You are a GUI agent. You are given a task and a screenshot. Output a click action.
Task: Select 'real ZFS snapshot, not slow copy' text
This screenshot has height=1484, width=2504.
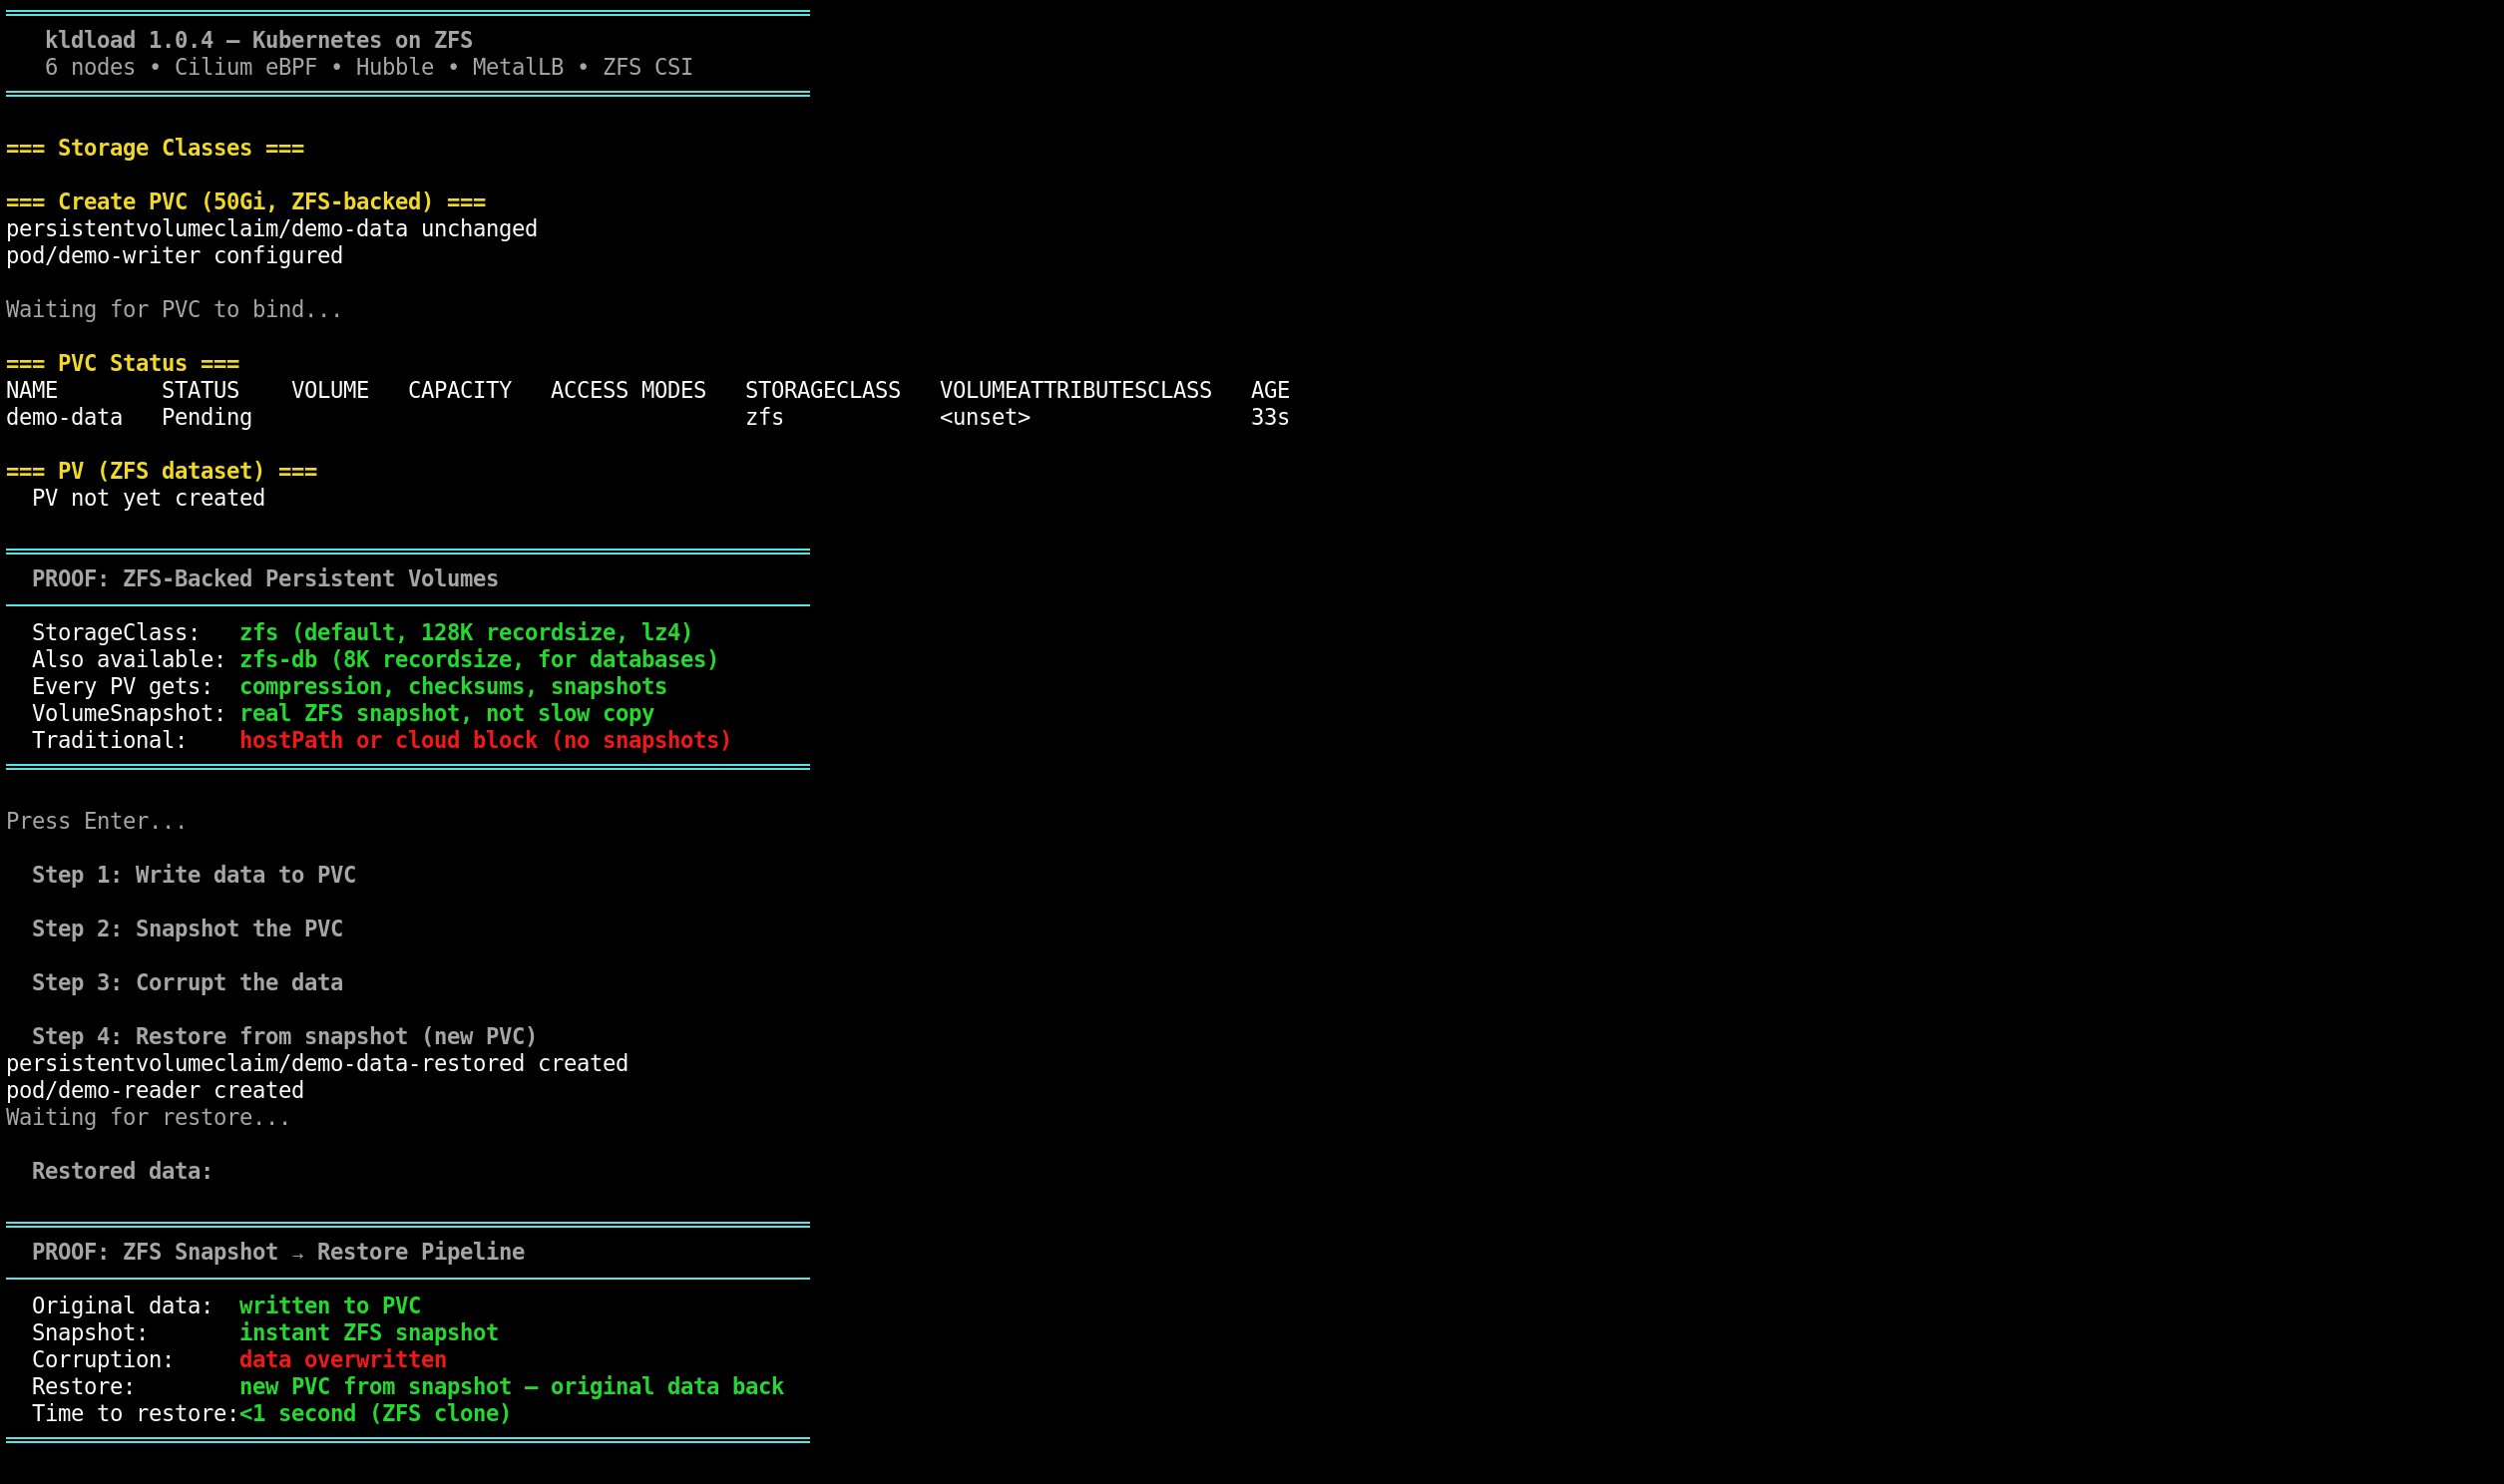[447, 715]
